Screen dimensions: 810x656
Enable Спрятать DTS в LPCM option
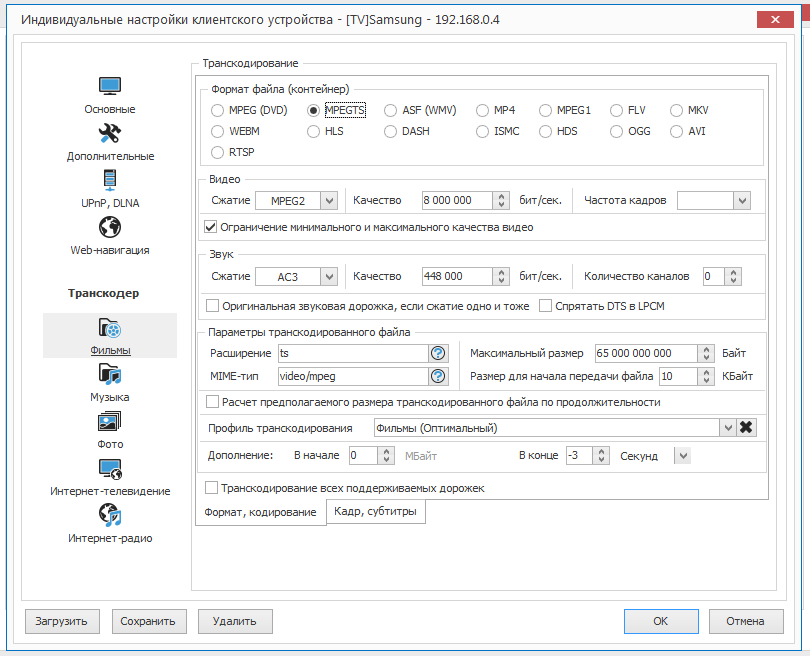click(546, 306)
